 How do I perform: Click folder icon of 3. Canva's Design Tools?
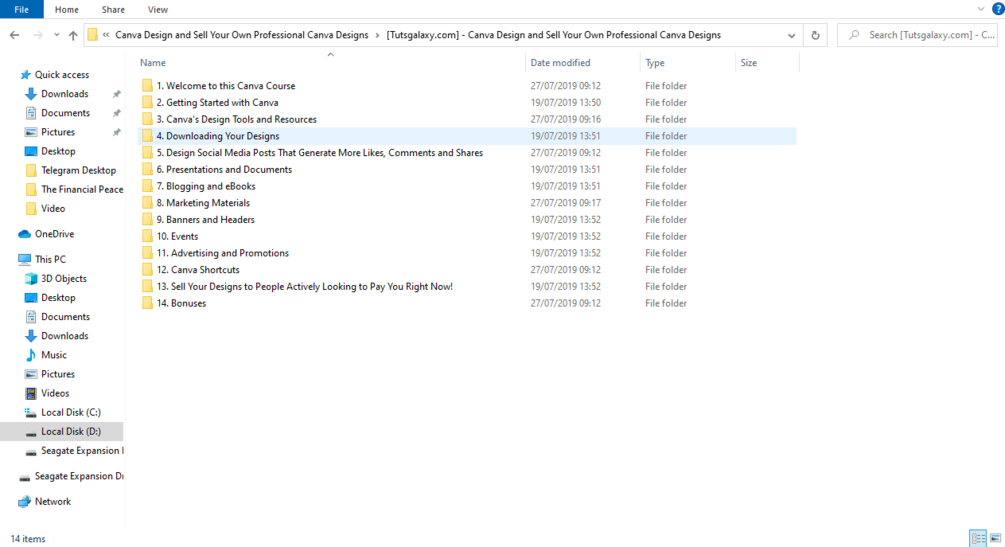pos(147,119)
